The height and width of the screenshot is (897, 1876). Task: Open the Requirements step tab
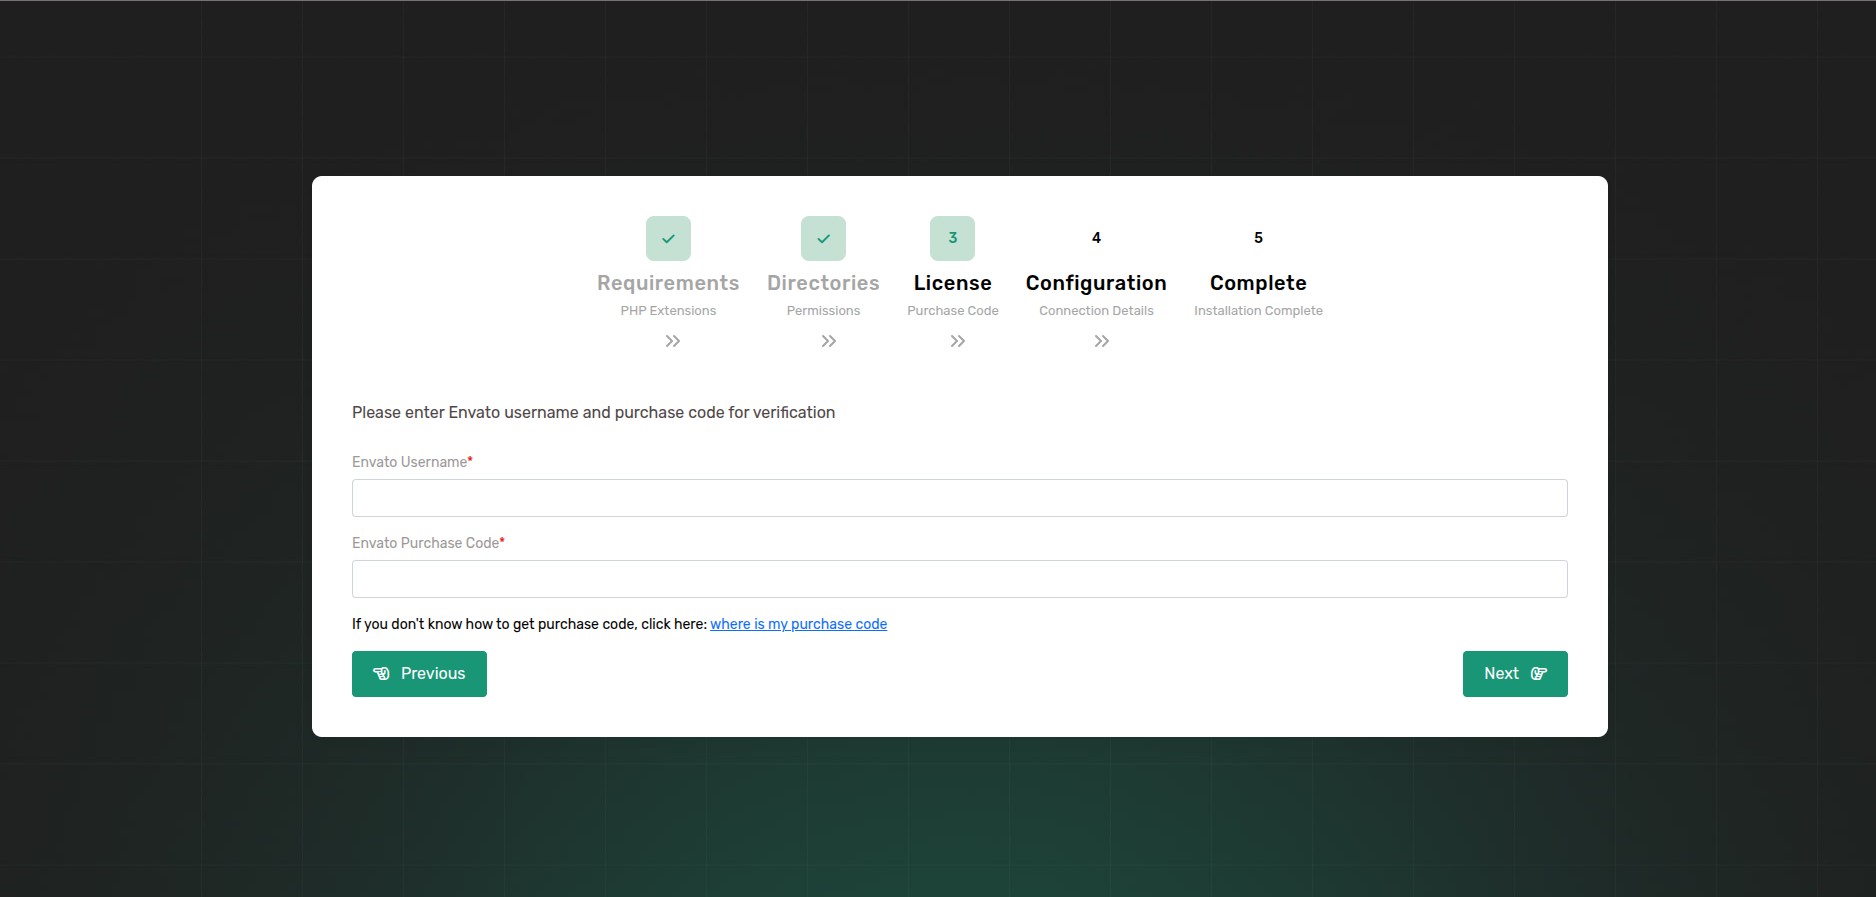[x=668, y=283]
